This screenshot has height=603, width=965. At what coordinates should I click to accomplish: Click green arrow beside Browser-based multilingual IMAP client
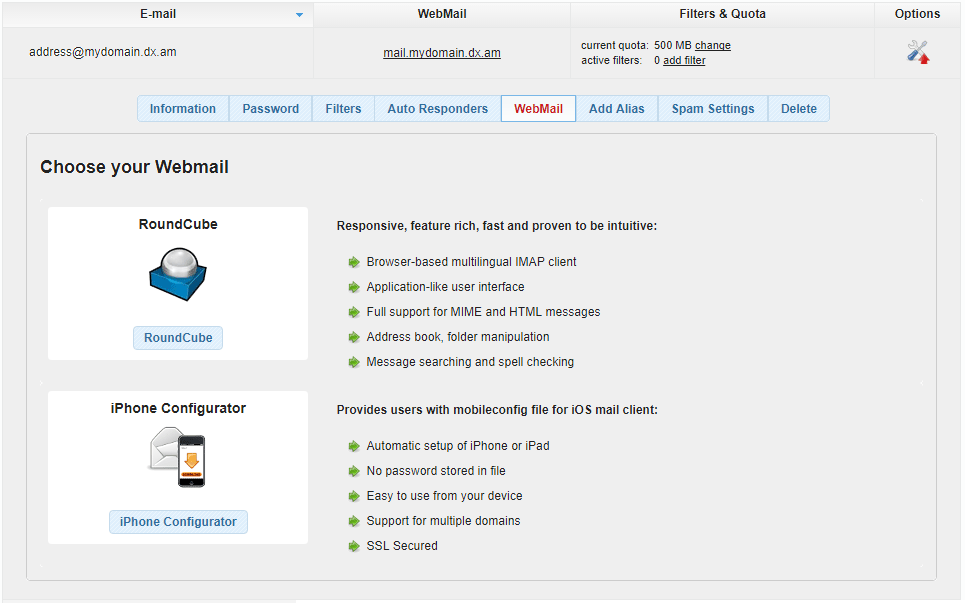tap(353, 262)
